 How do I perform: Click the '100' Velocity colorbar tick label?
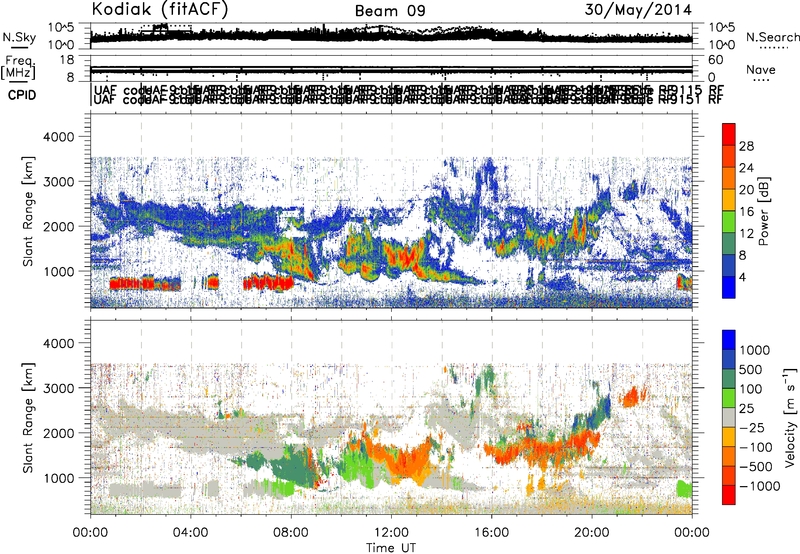[751, 389]
